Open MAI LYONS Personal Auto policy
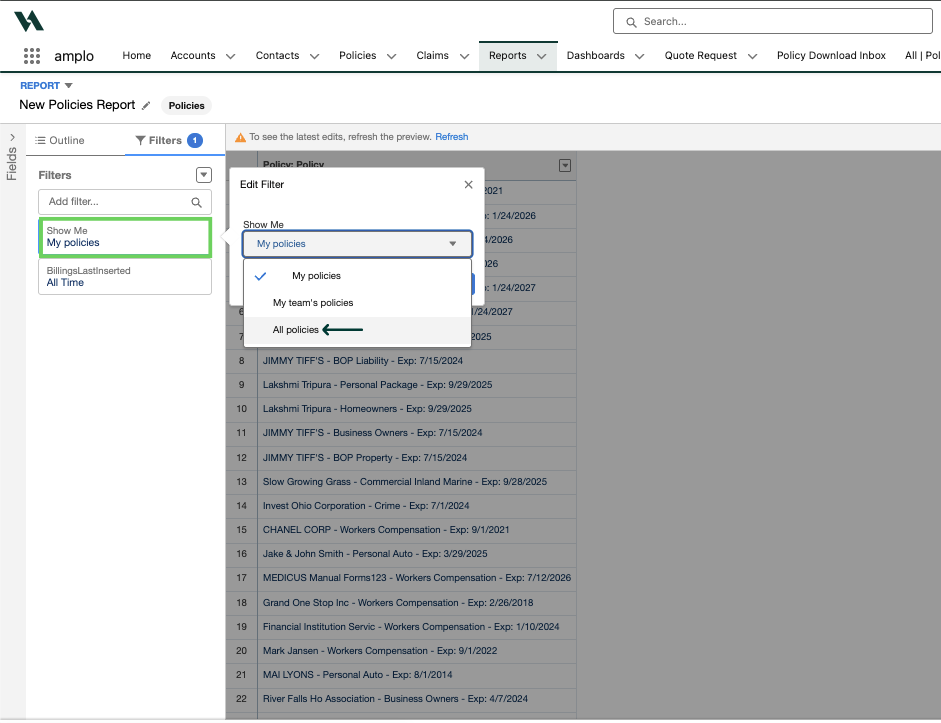The width and height of the screenshot is (941, 723). 357,675
